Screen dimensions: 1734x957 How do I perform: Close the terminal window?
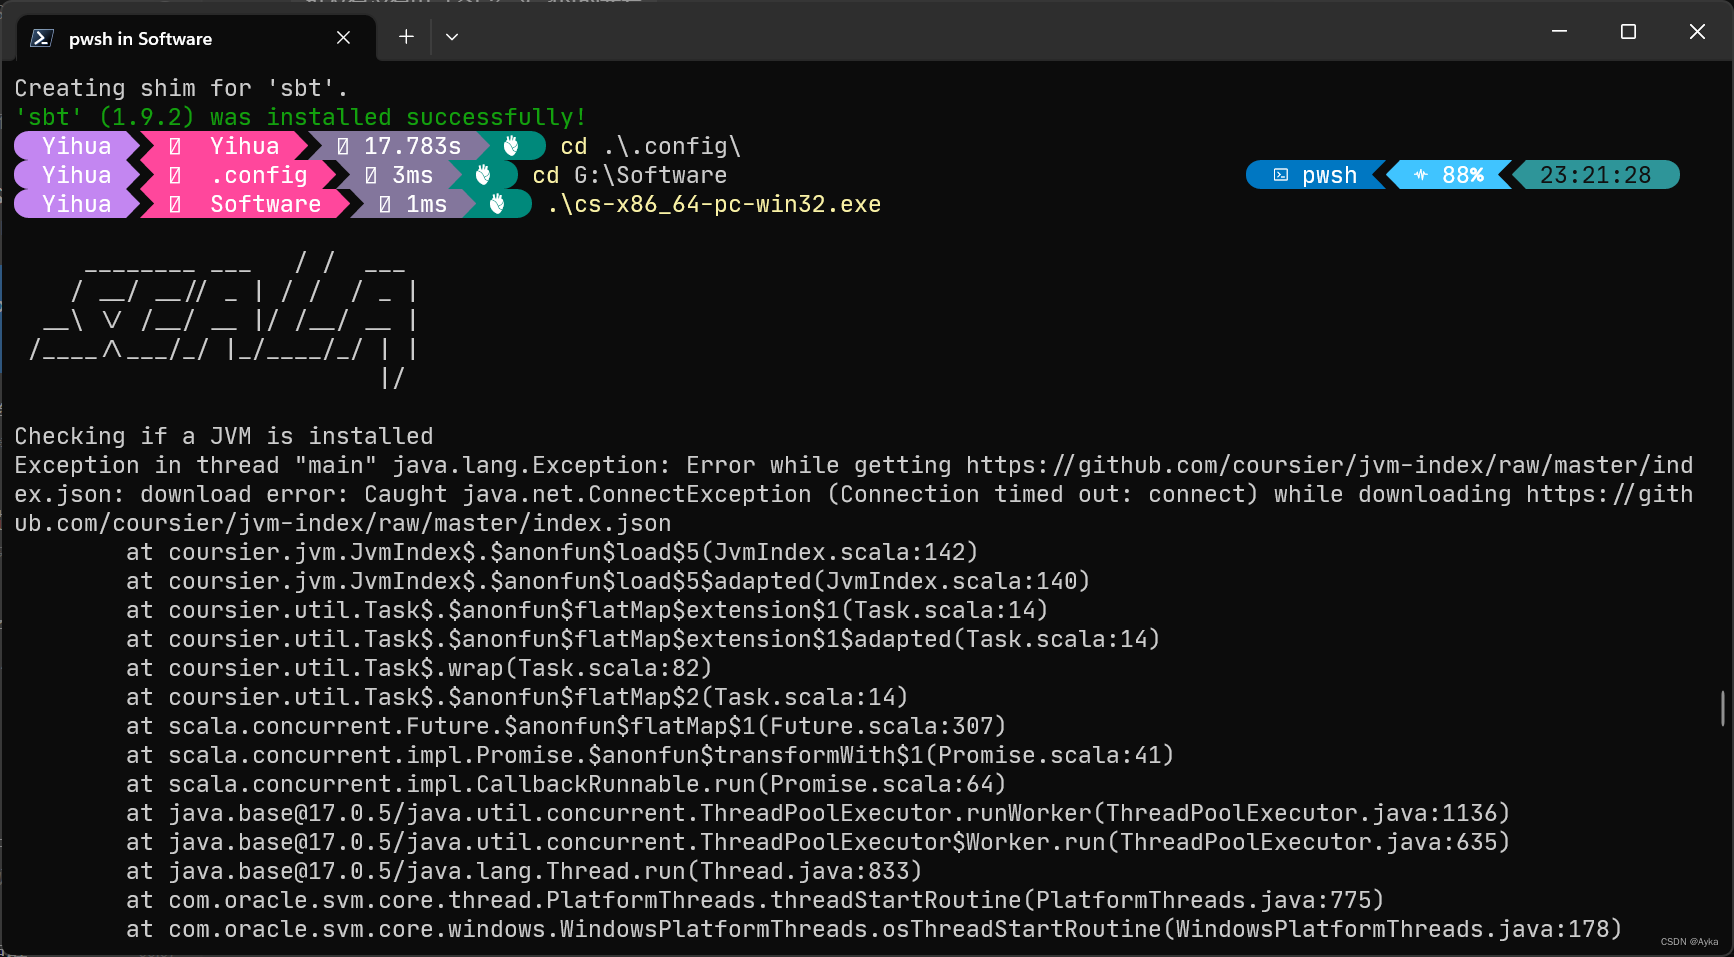(1697, 32)
